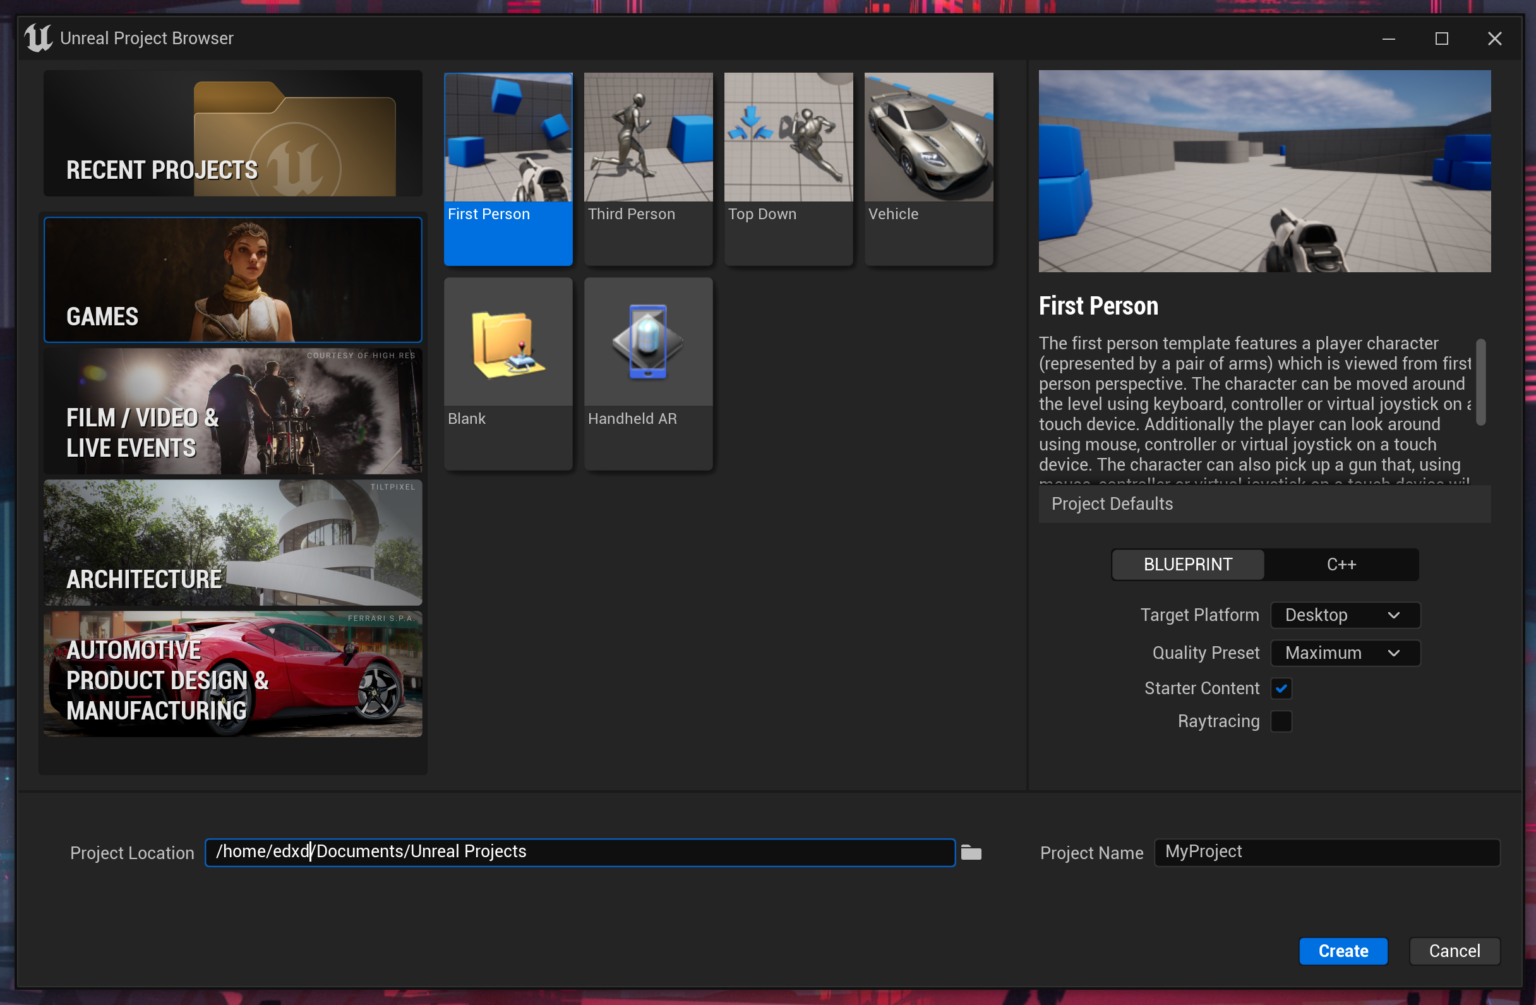Uncheck the Starter Content checkbox
The height and width of the screenshot is (1005, 1536).
[1281, 689]
